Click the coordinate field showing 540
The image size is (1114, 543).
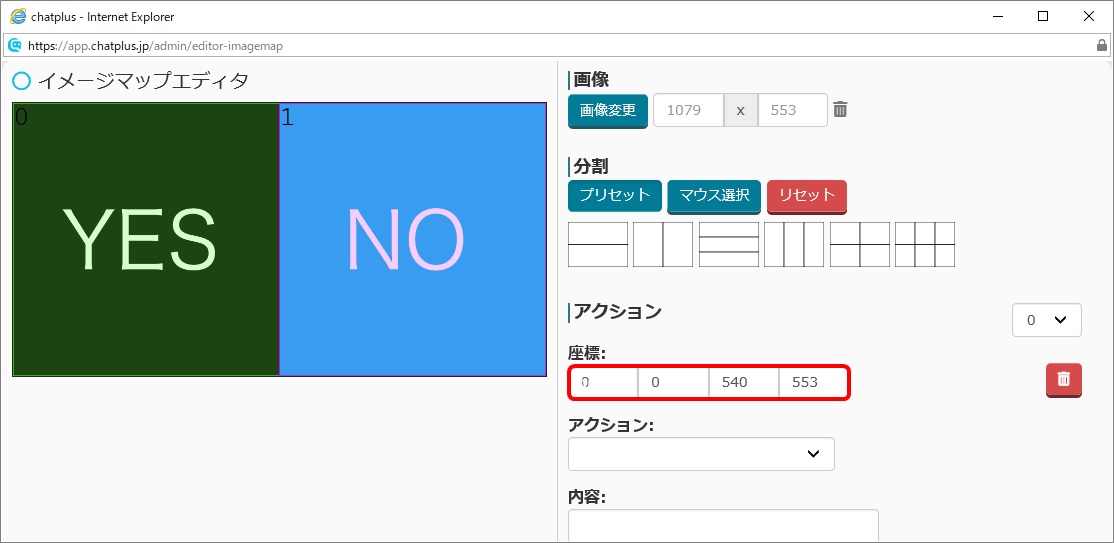pos(743,382)
